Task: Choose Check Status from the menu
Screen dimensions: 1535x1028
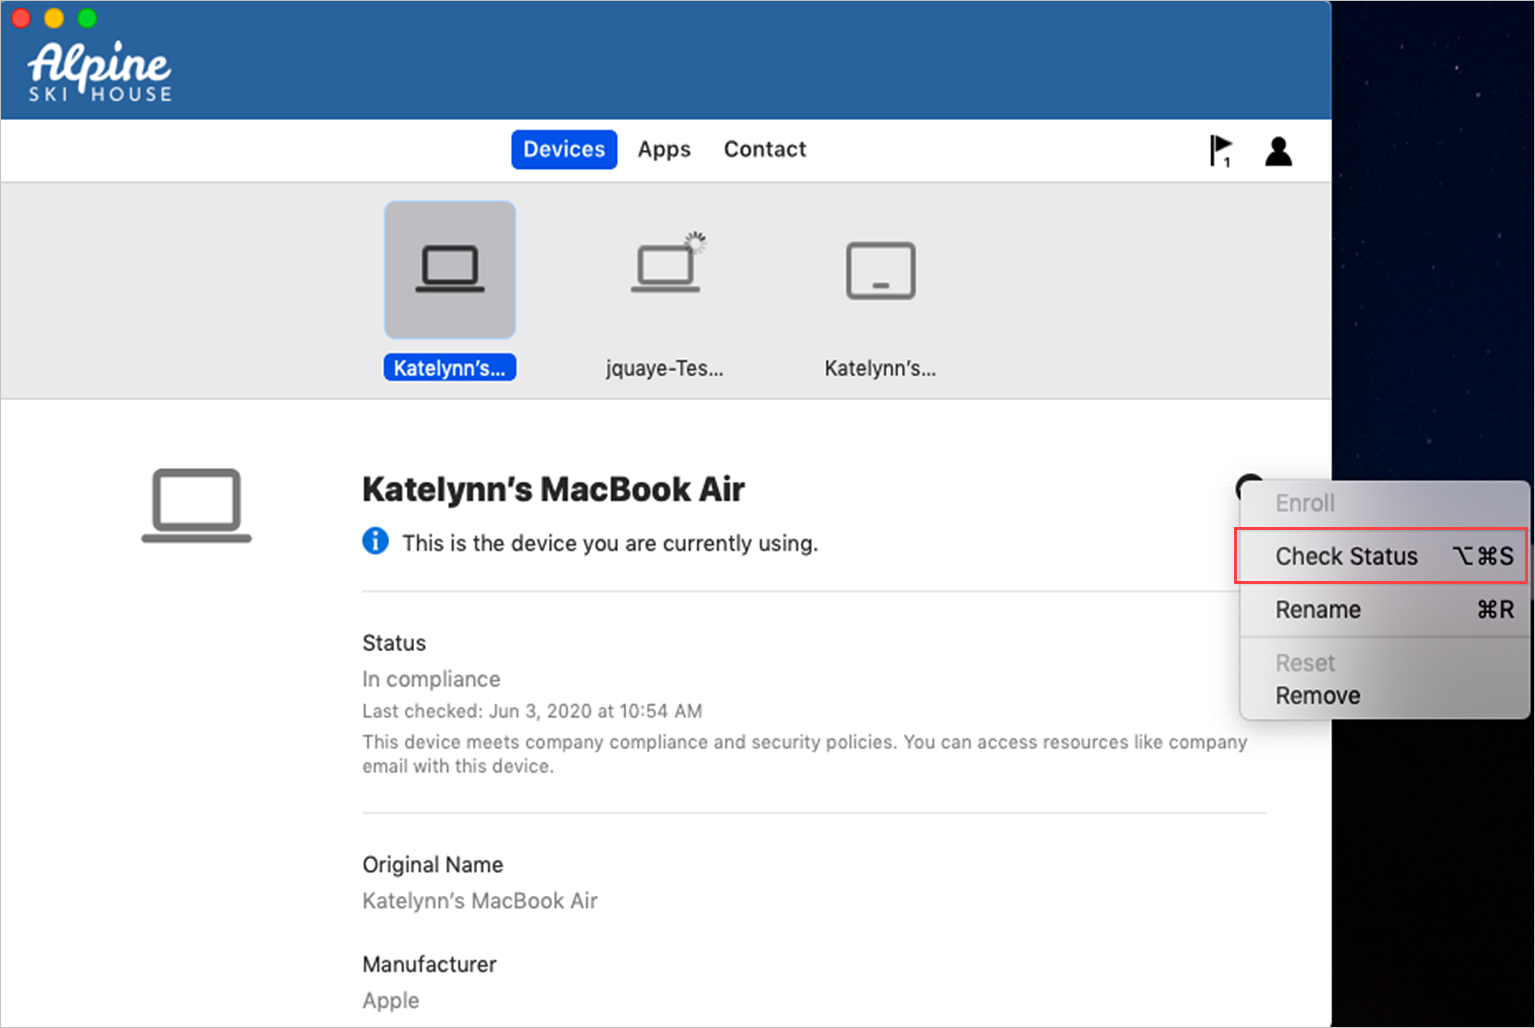Action: click(1382, 556)
